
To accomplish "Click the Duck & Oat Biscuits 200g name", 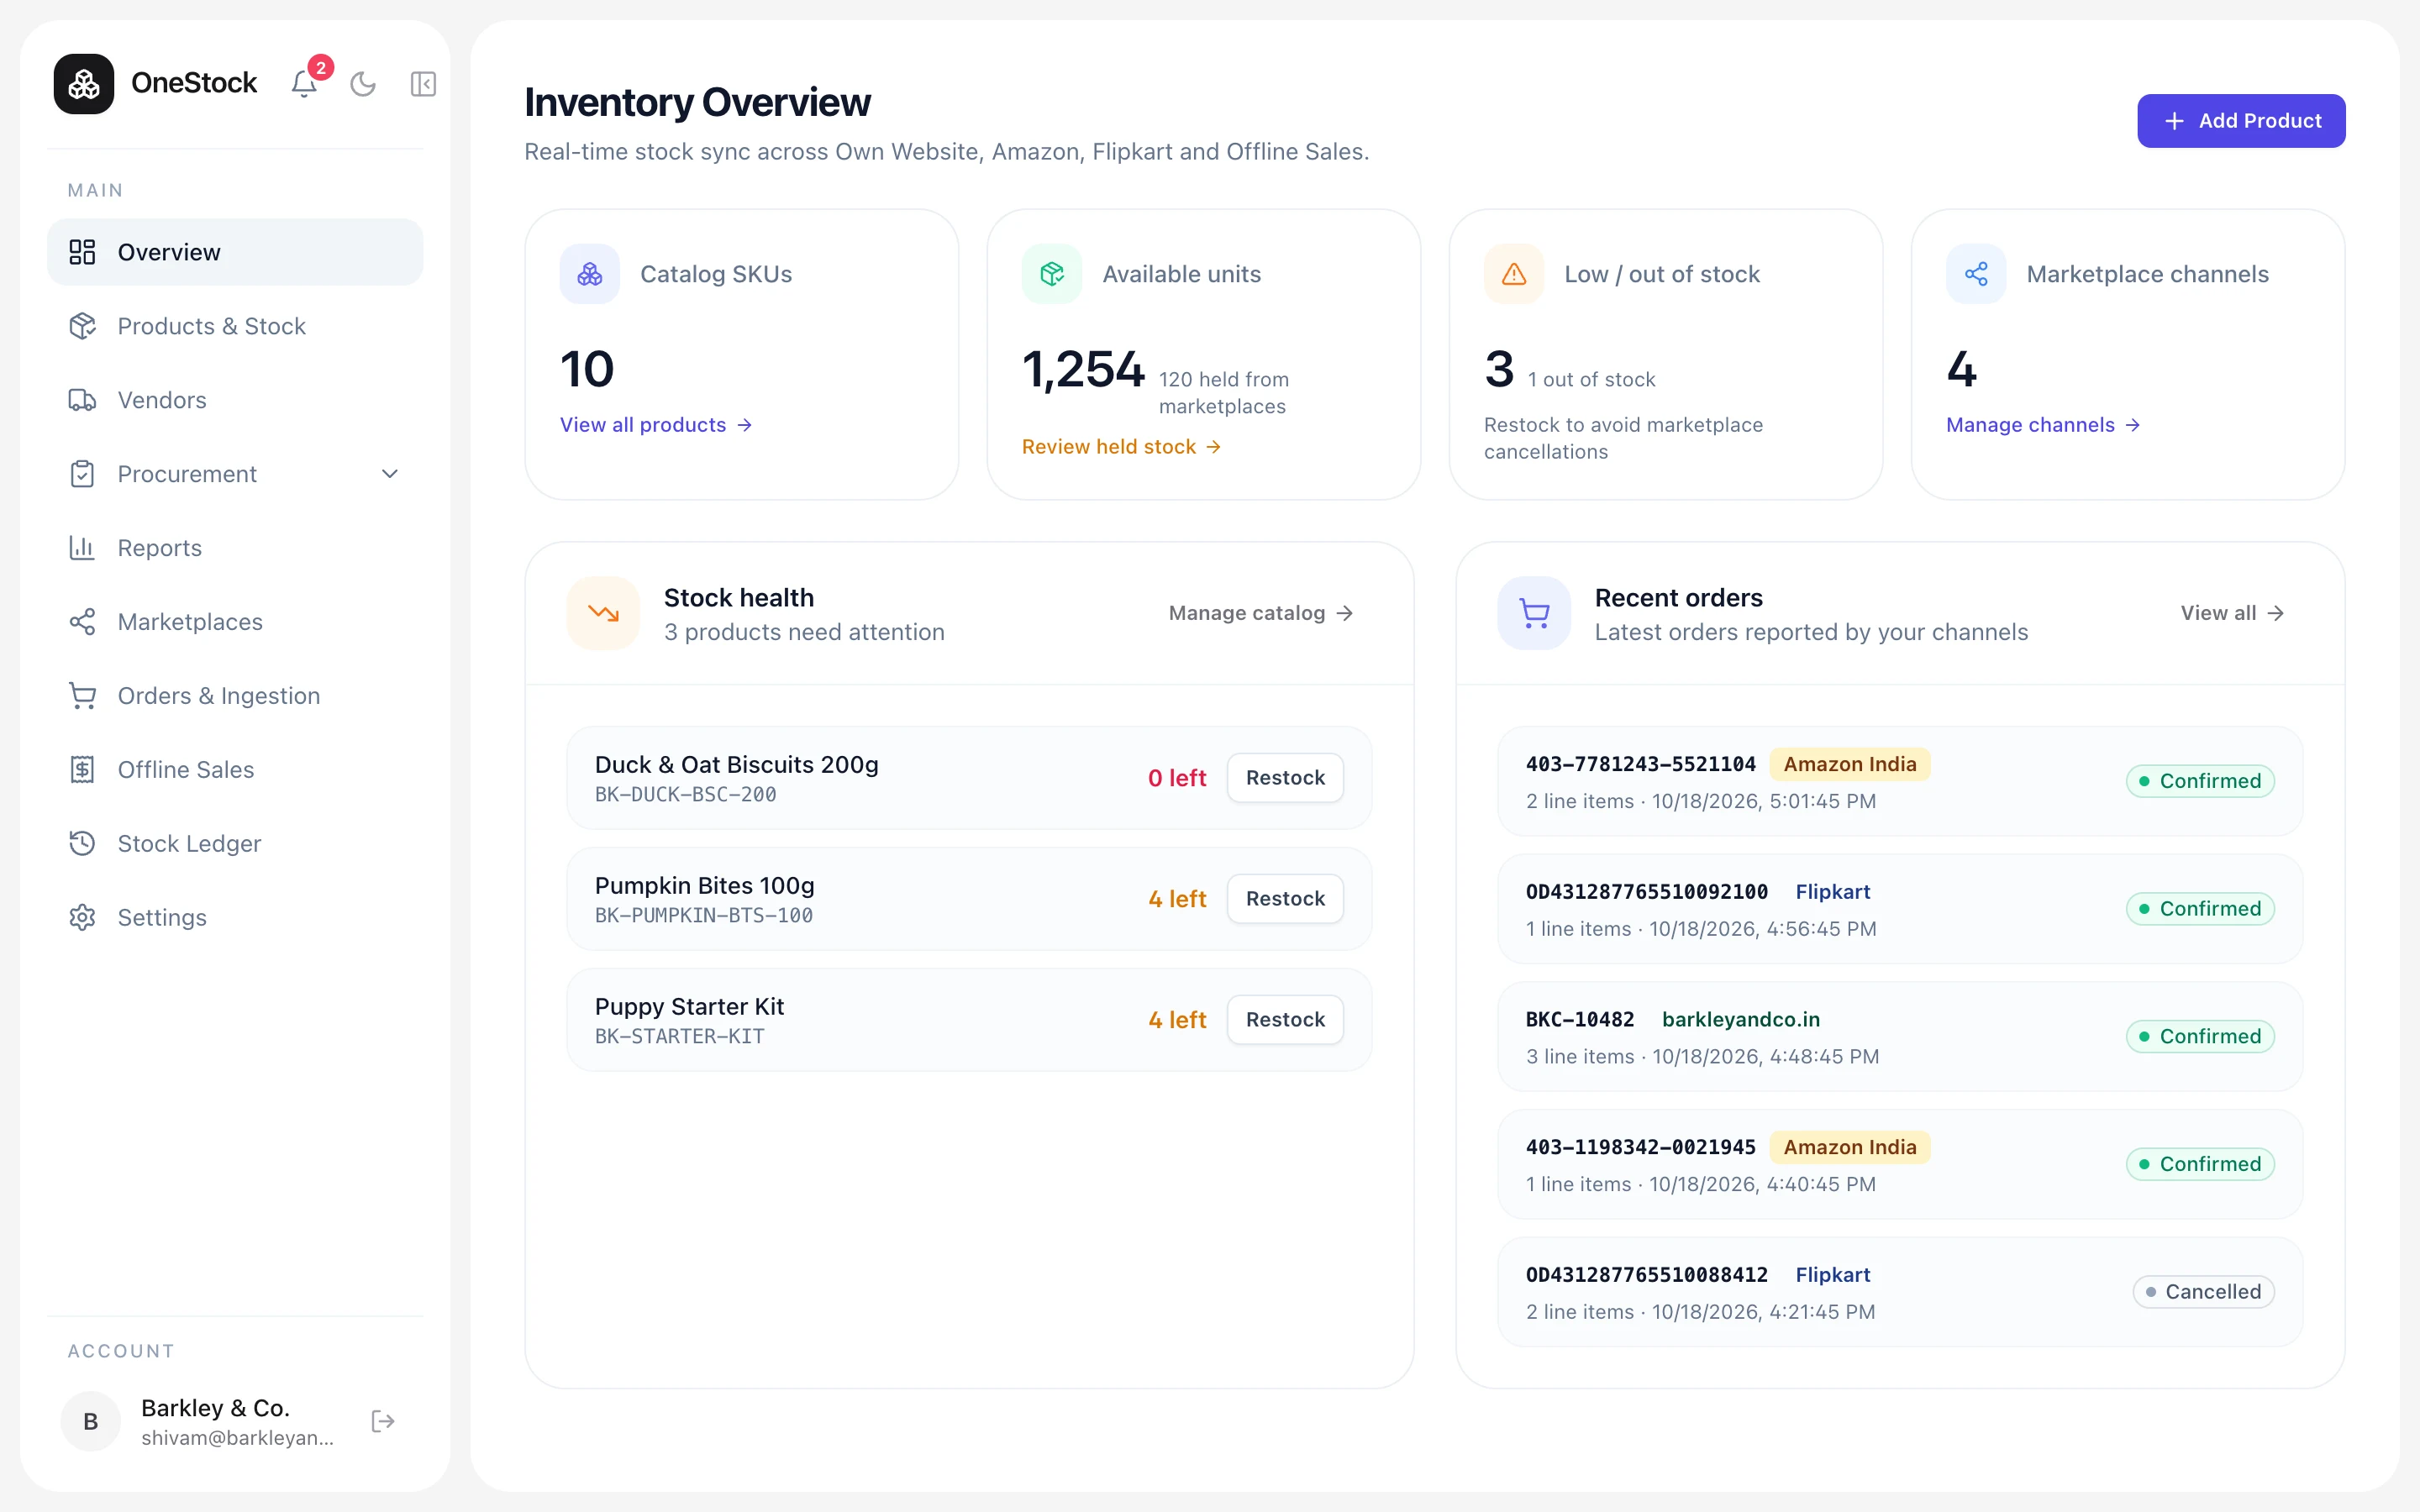I will 737,765.
